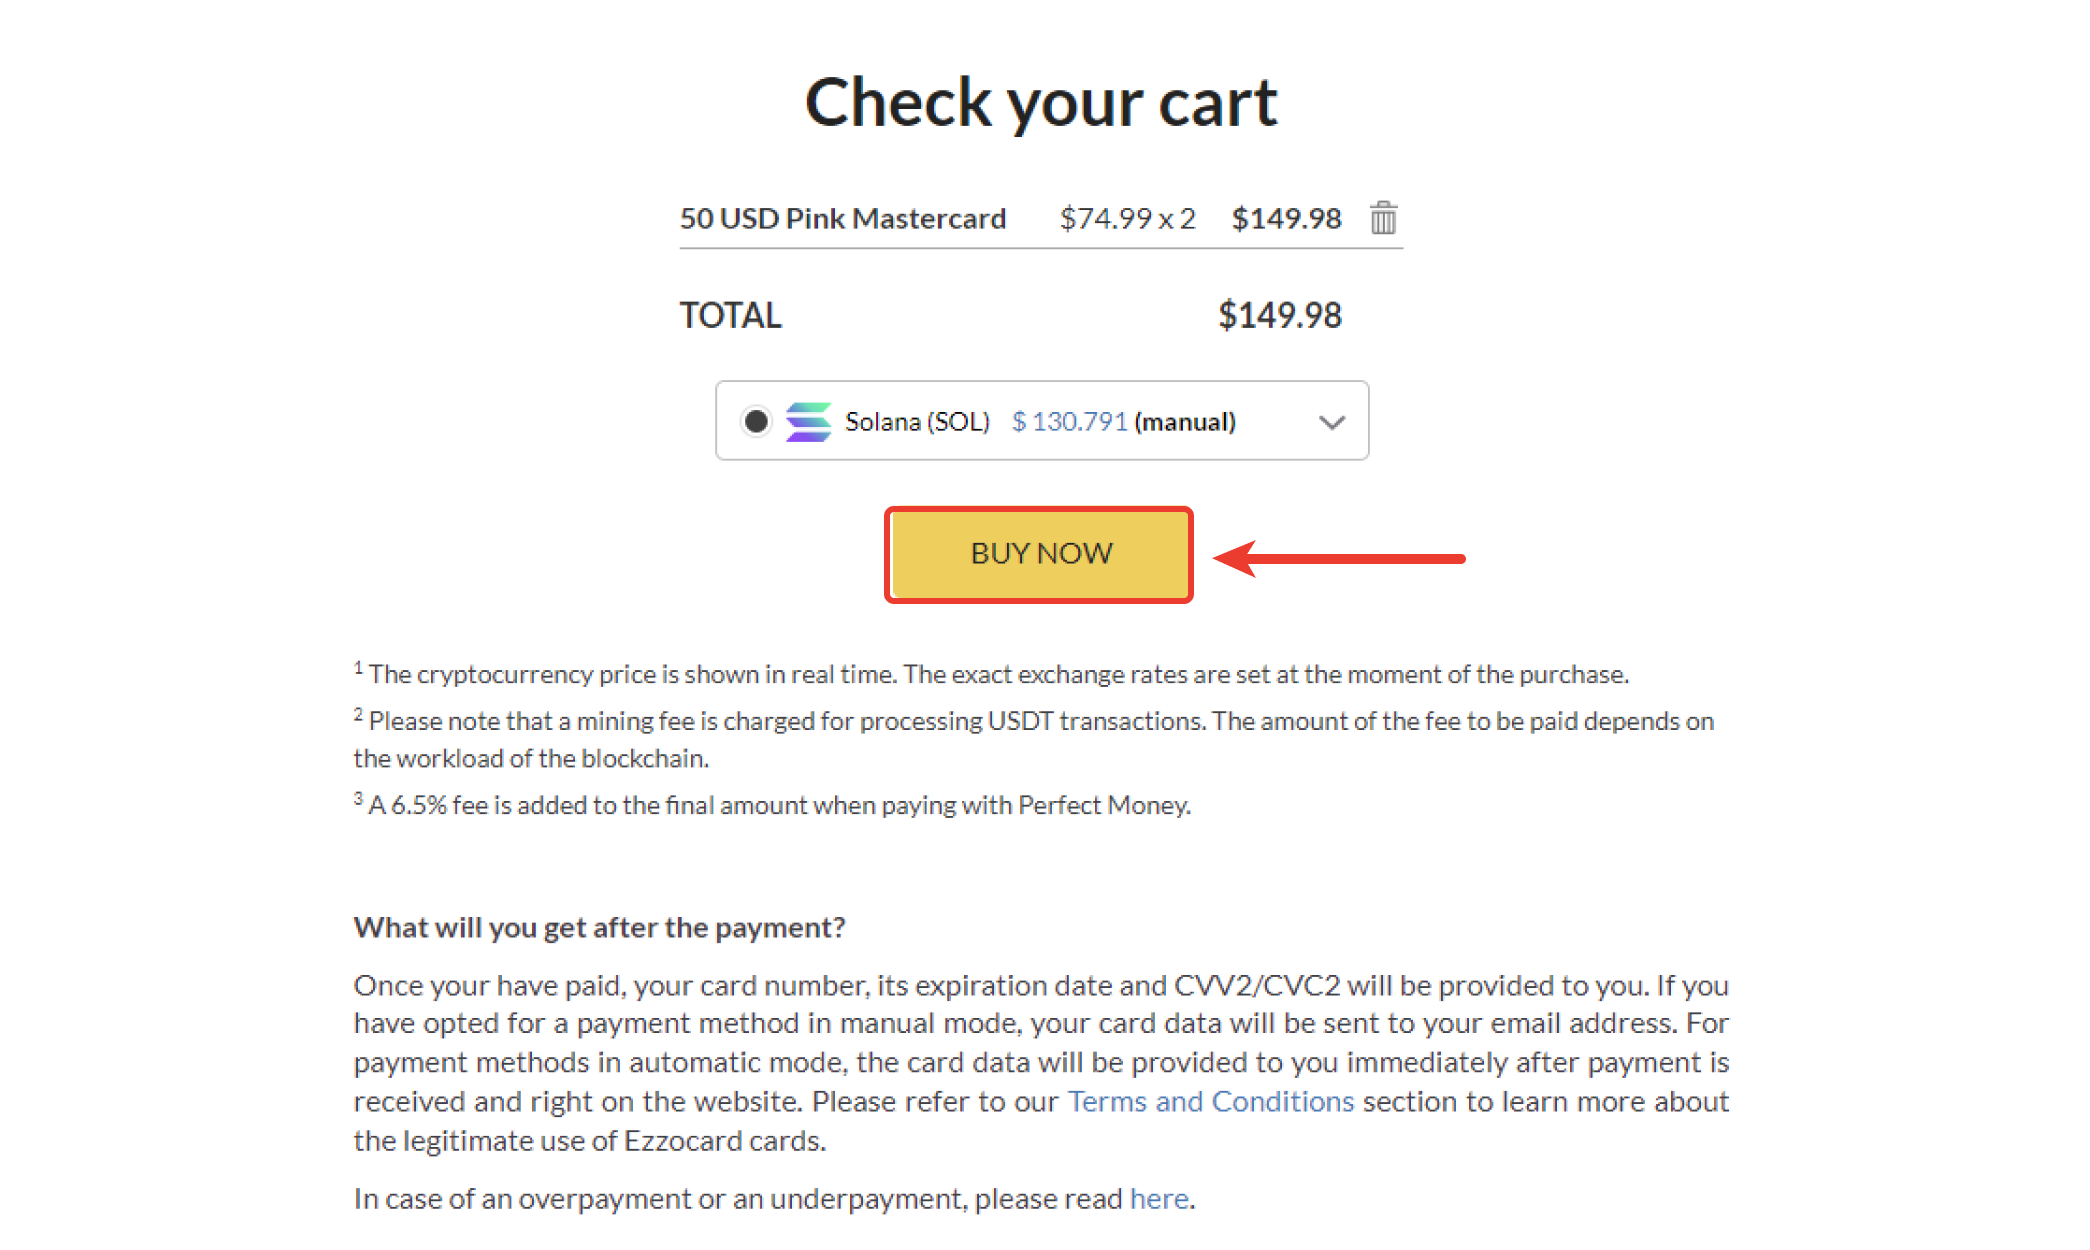Click the 50 USD Pink Mastercard name
Image resolution: width=2090 pixels, height=1250 pixels.
pyautogui.click(x=842, y=218)
